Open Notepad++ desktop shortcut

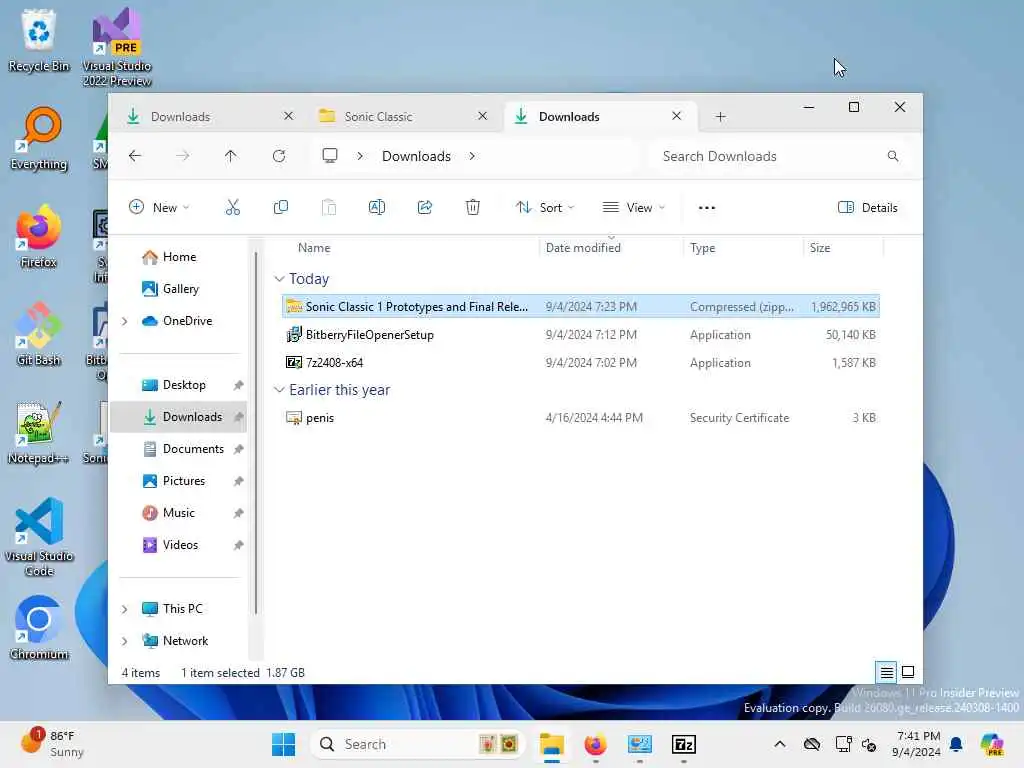39,432
